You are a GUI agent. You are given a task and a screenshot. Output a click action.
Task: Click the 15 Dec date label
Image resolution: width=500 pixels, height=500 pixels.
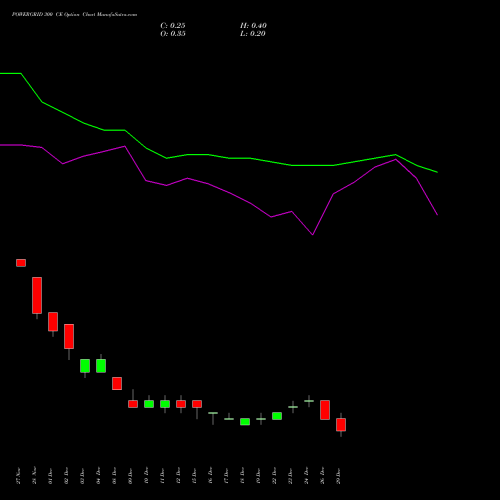pyautogui.click(x=195, y=476)
